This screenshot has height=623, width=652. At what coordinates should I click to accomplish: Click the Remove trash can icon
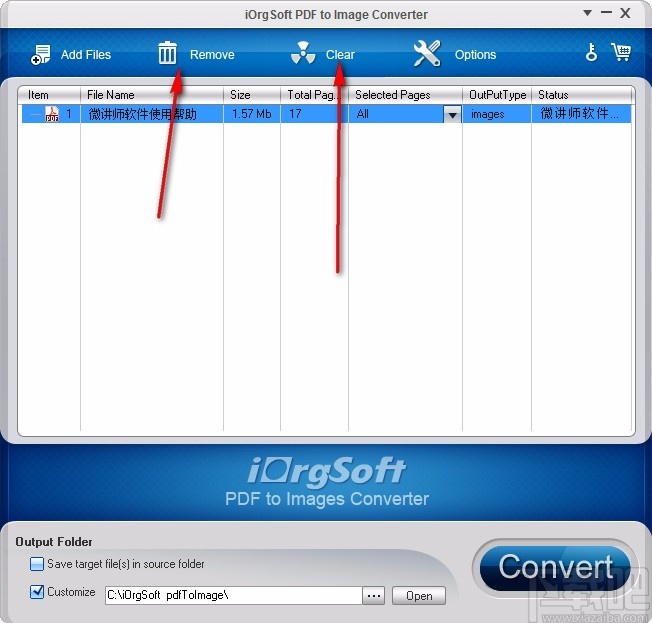167,53
